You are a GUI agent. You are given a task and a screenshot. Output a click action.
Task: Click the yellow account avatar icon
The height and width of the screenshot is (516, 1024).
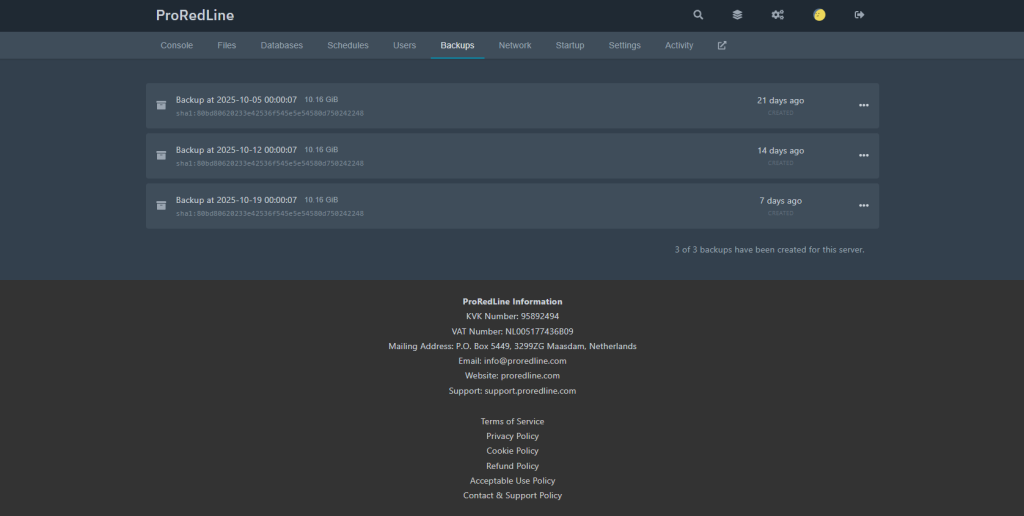point(819,15)
